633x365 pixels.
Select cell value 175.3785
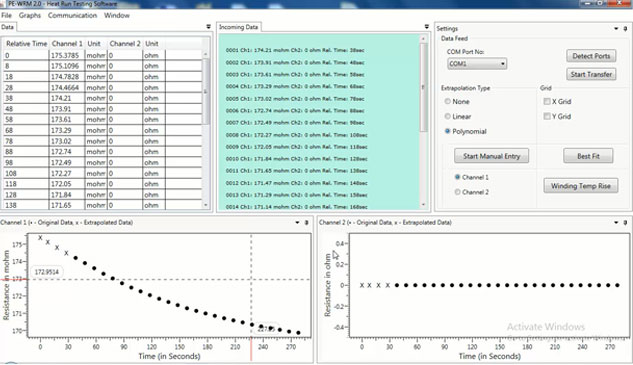[67, 55]
